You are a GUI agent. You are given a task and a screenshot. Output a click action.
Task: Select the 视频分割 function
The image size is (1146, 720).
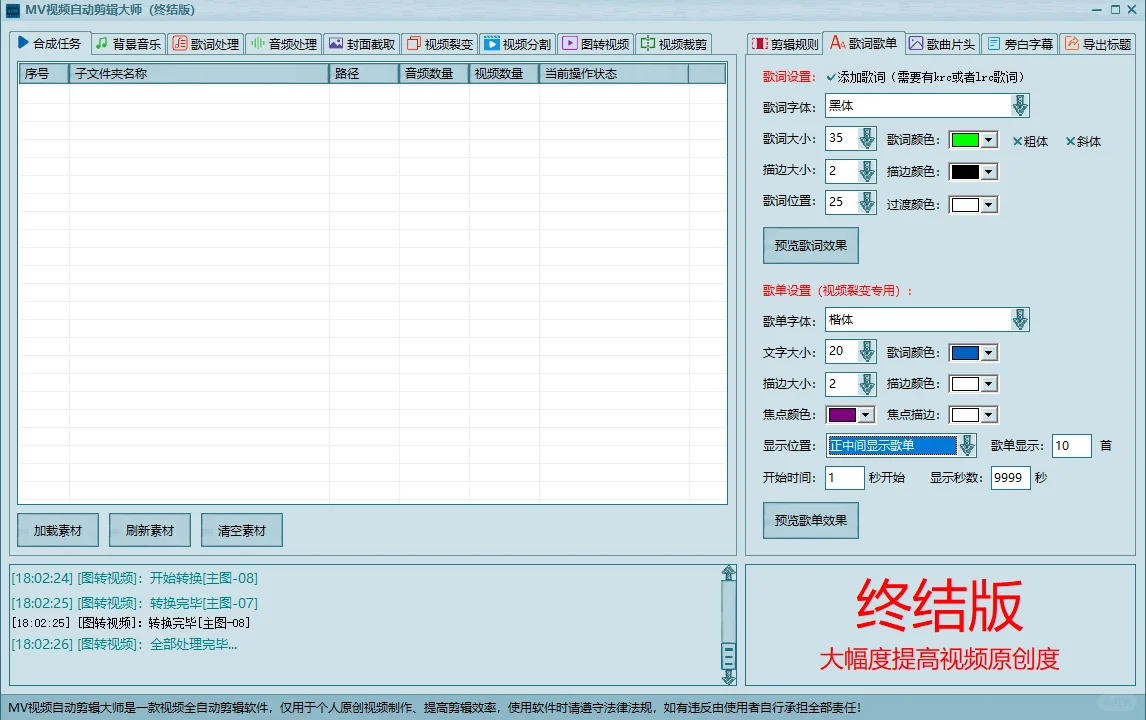click(518, 43)
